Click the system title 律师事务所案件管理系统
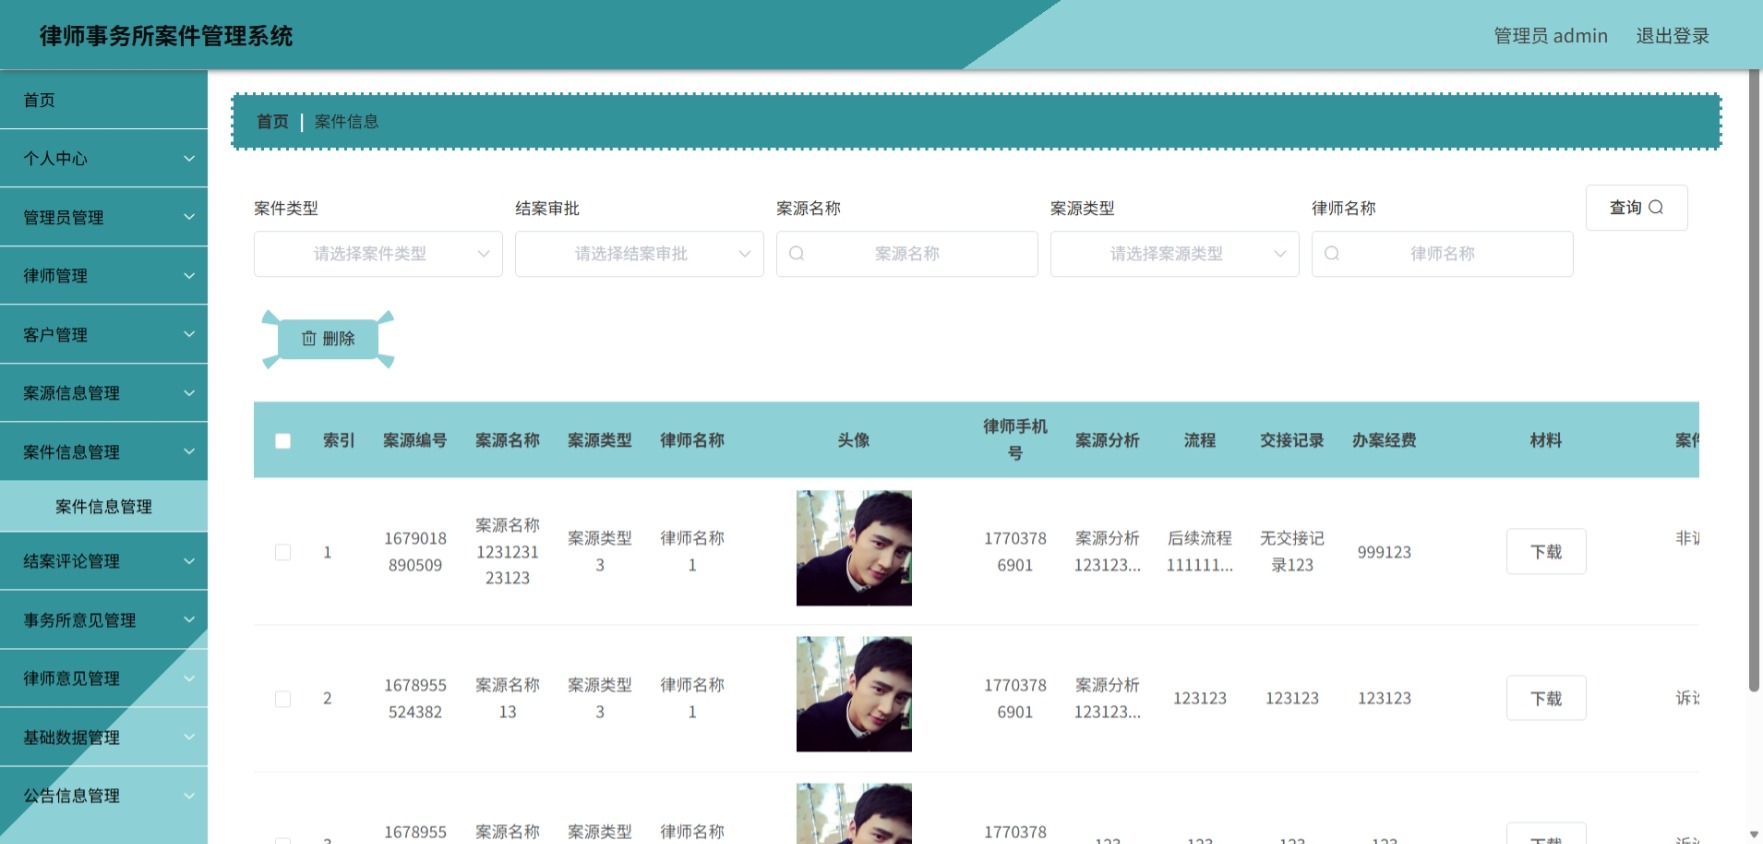 tap(166, 36)
